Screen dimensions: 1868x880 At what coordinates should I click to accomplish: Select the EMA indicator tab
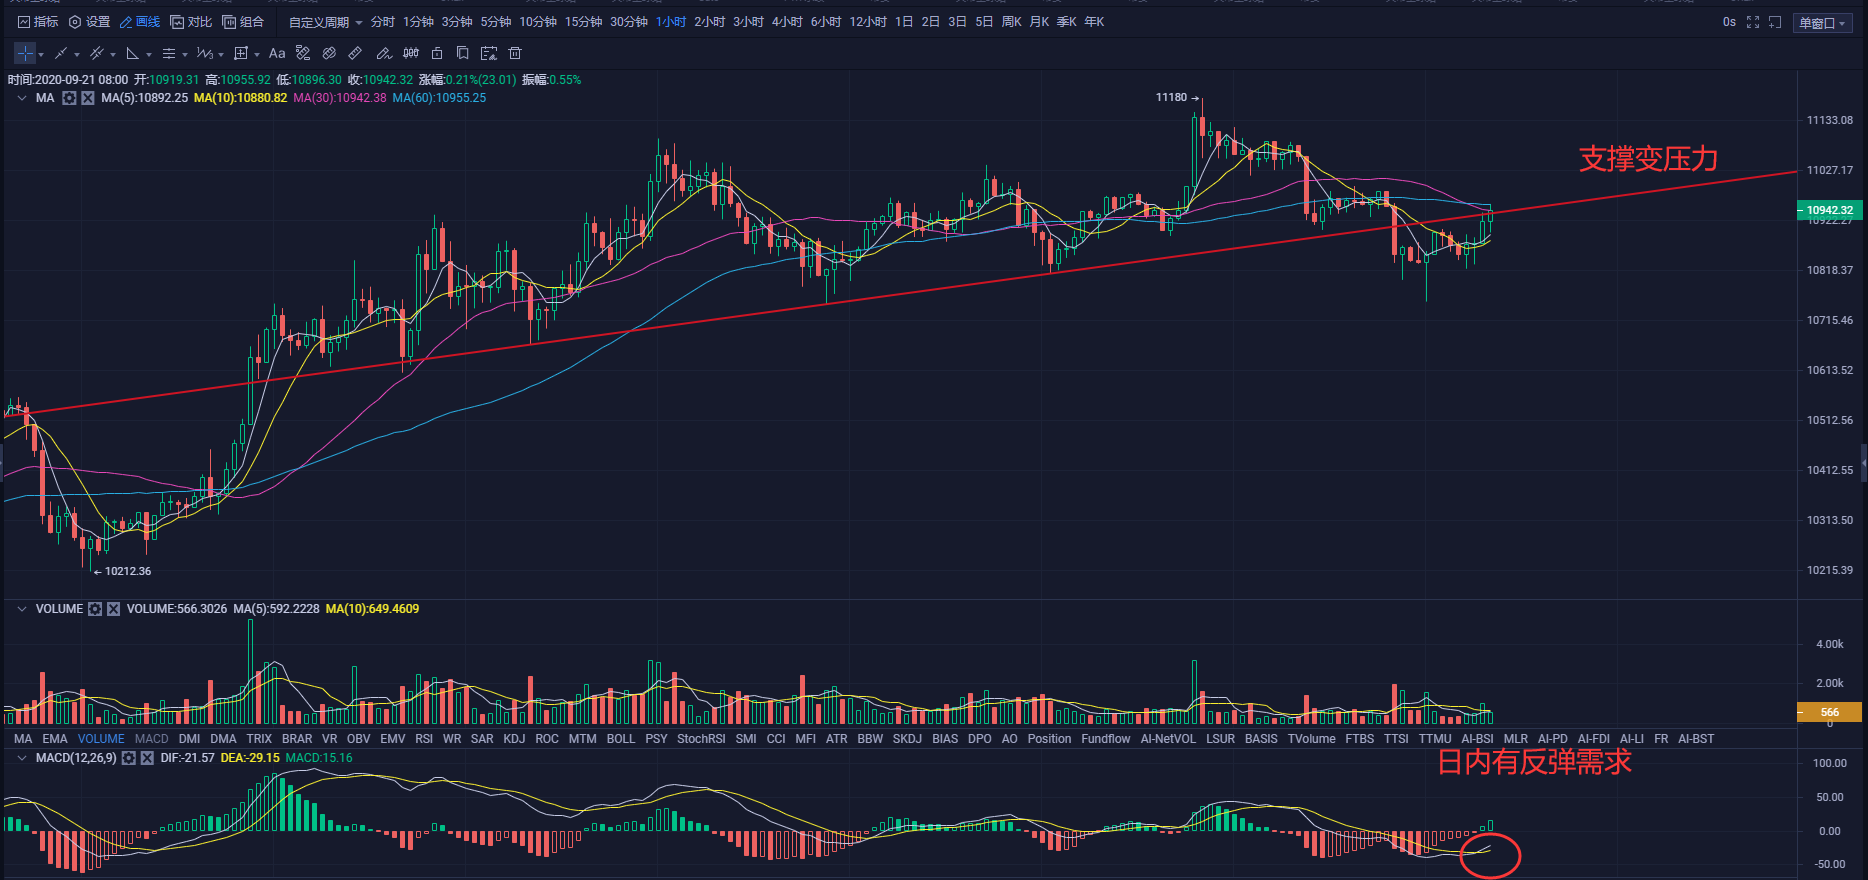(x=55, y=739)
